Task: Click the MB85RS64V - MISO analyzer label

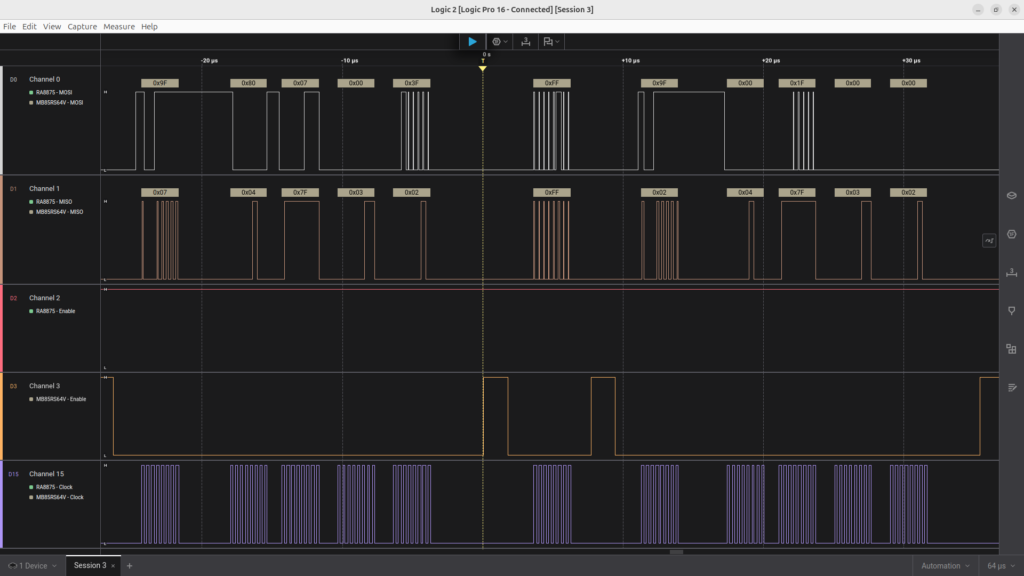Action: pyautogui.click(x=59, y=212)
